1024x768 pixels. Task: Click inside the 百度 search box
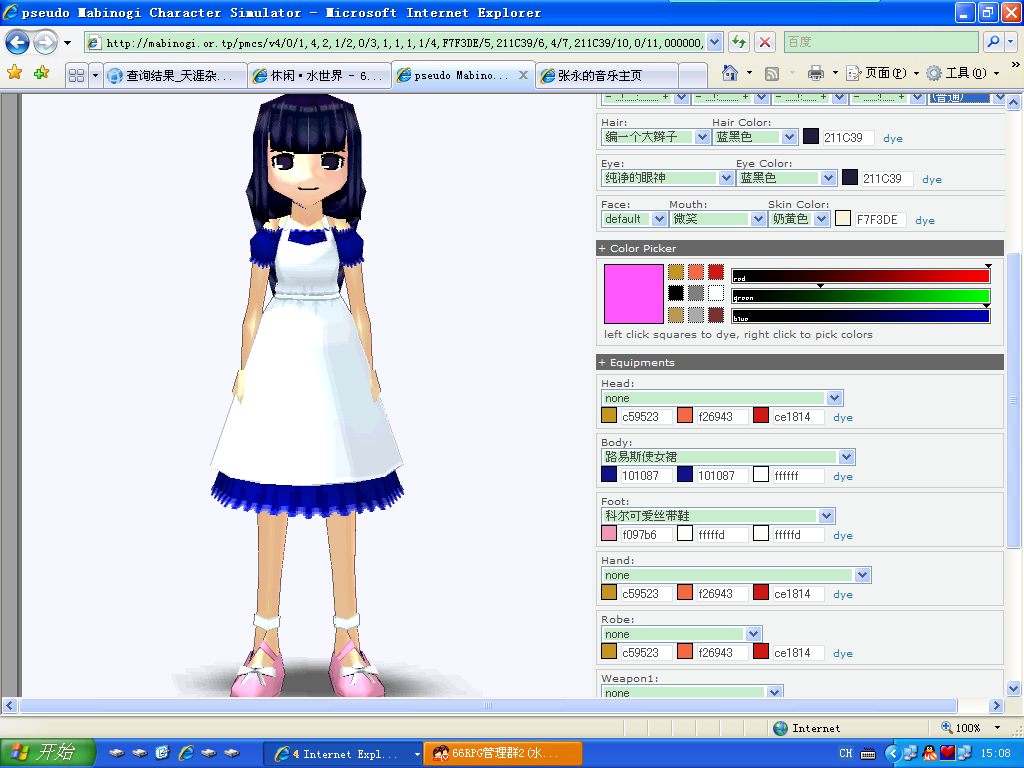point(882,42)
